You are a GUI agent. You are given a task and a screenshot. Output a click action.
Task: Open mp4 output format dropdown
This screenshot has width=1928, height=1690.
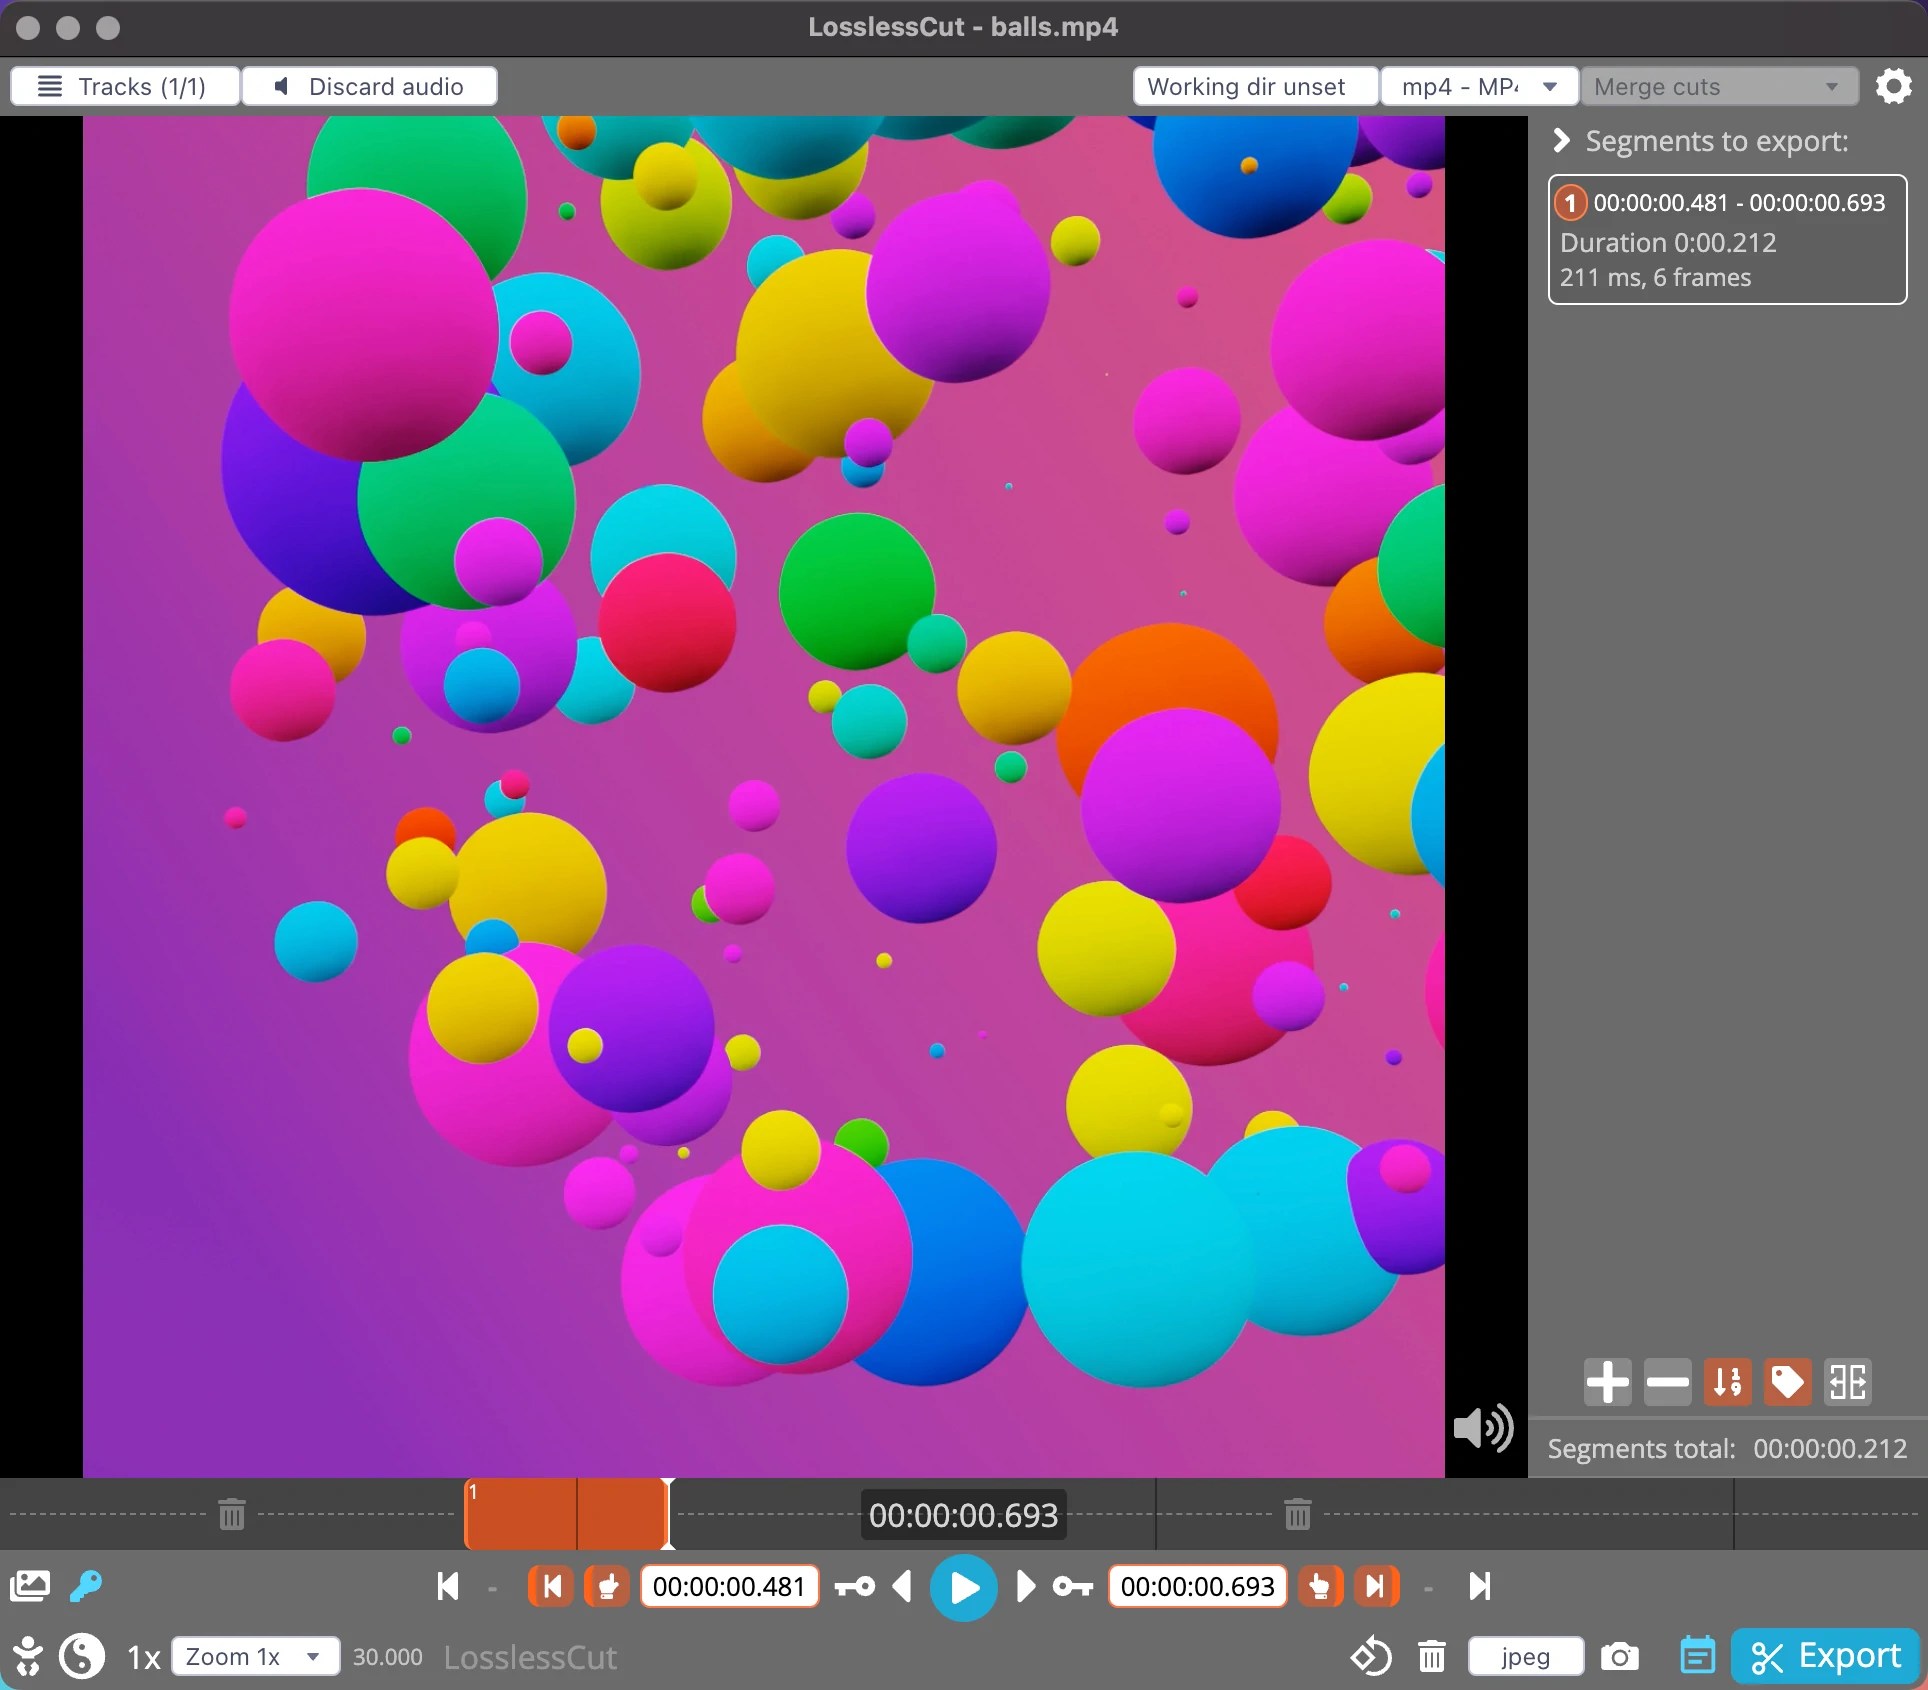(x=1478, y=86)
